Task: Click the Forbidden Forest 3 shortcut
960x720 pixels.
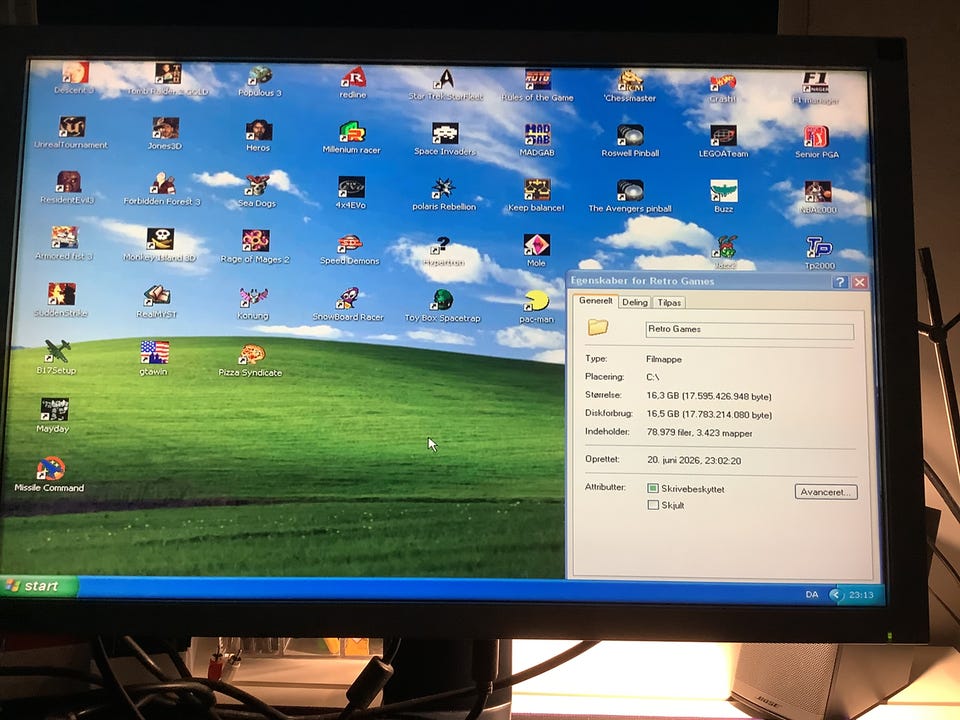Action: point(162,184)
